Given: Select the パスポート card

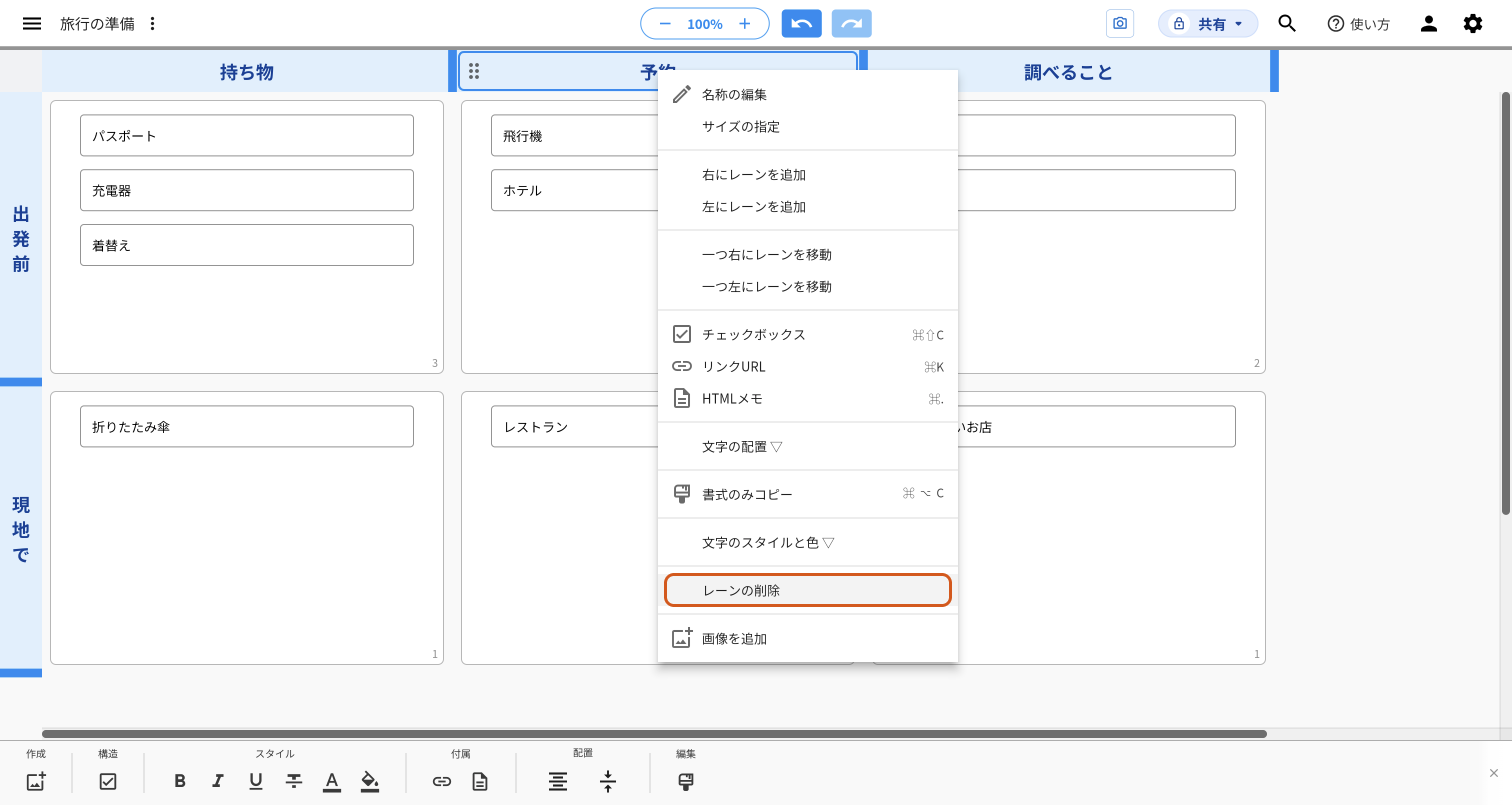Looking at the screenshot, I should click(x=247, y=135).
